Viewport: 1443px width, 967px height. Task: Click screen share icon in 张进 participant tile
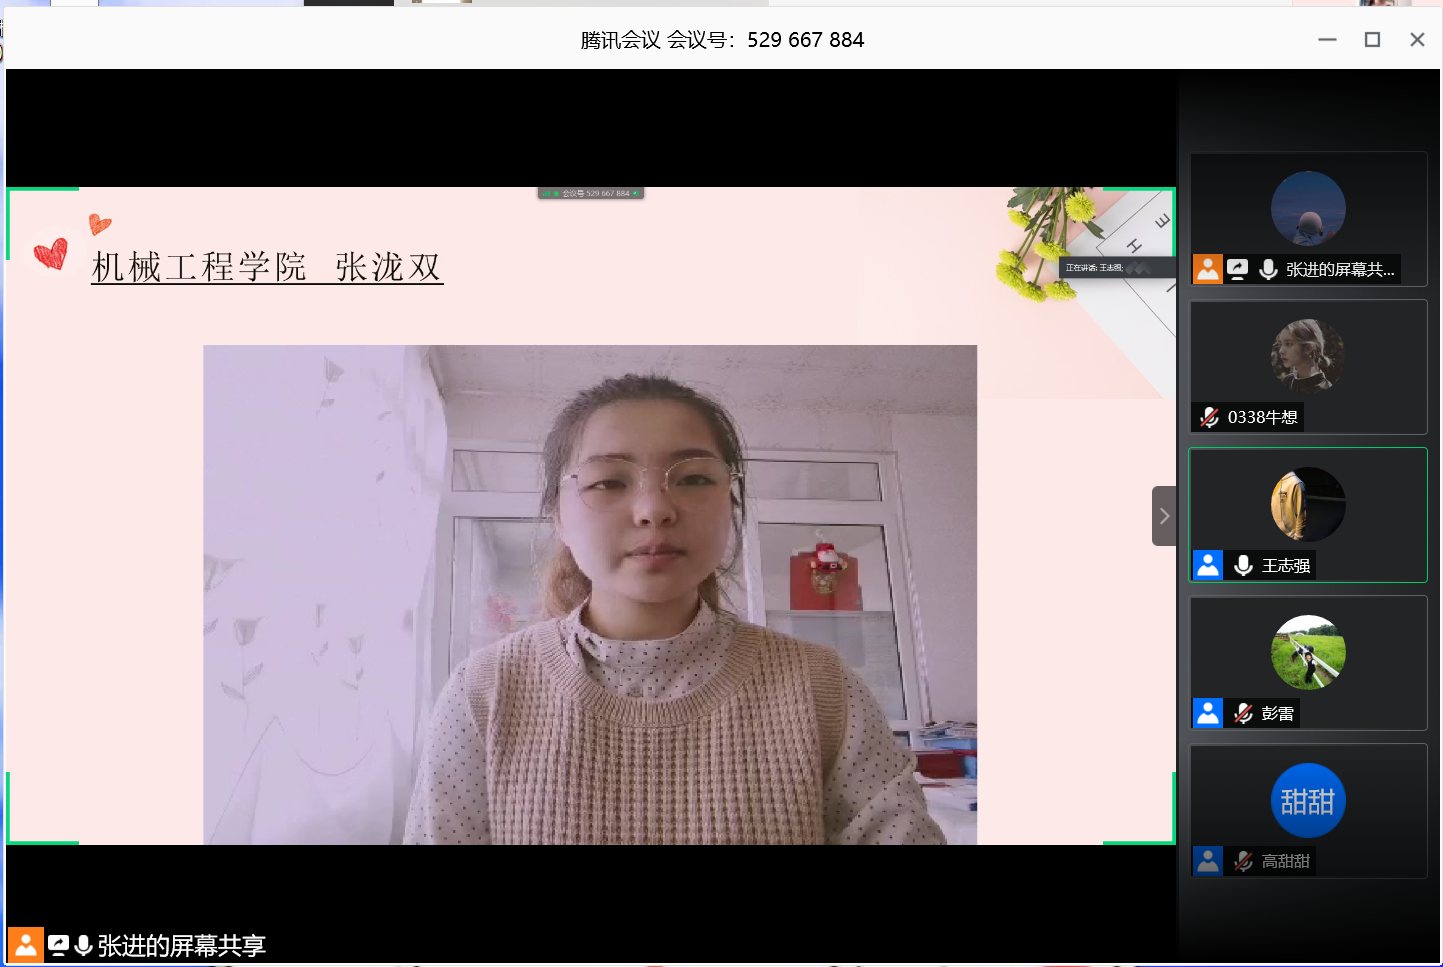point(1238,269)
